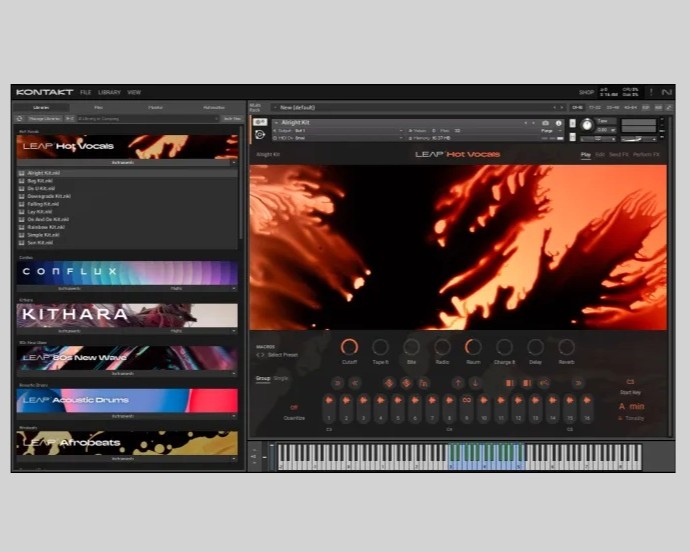
Task: Click the pitch up arrow button
Action: coord(458,383)
